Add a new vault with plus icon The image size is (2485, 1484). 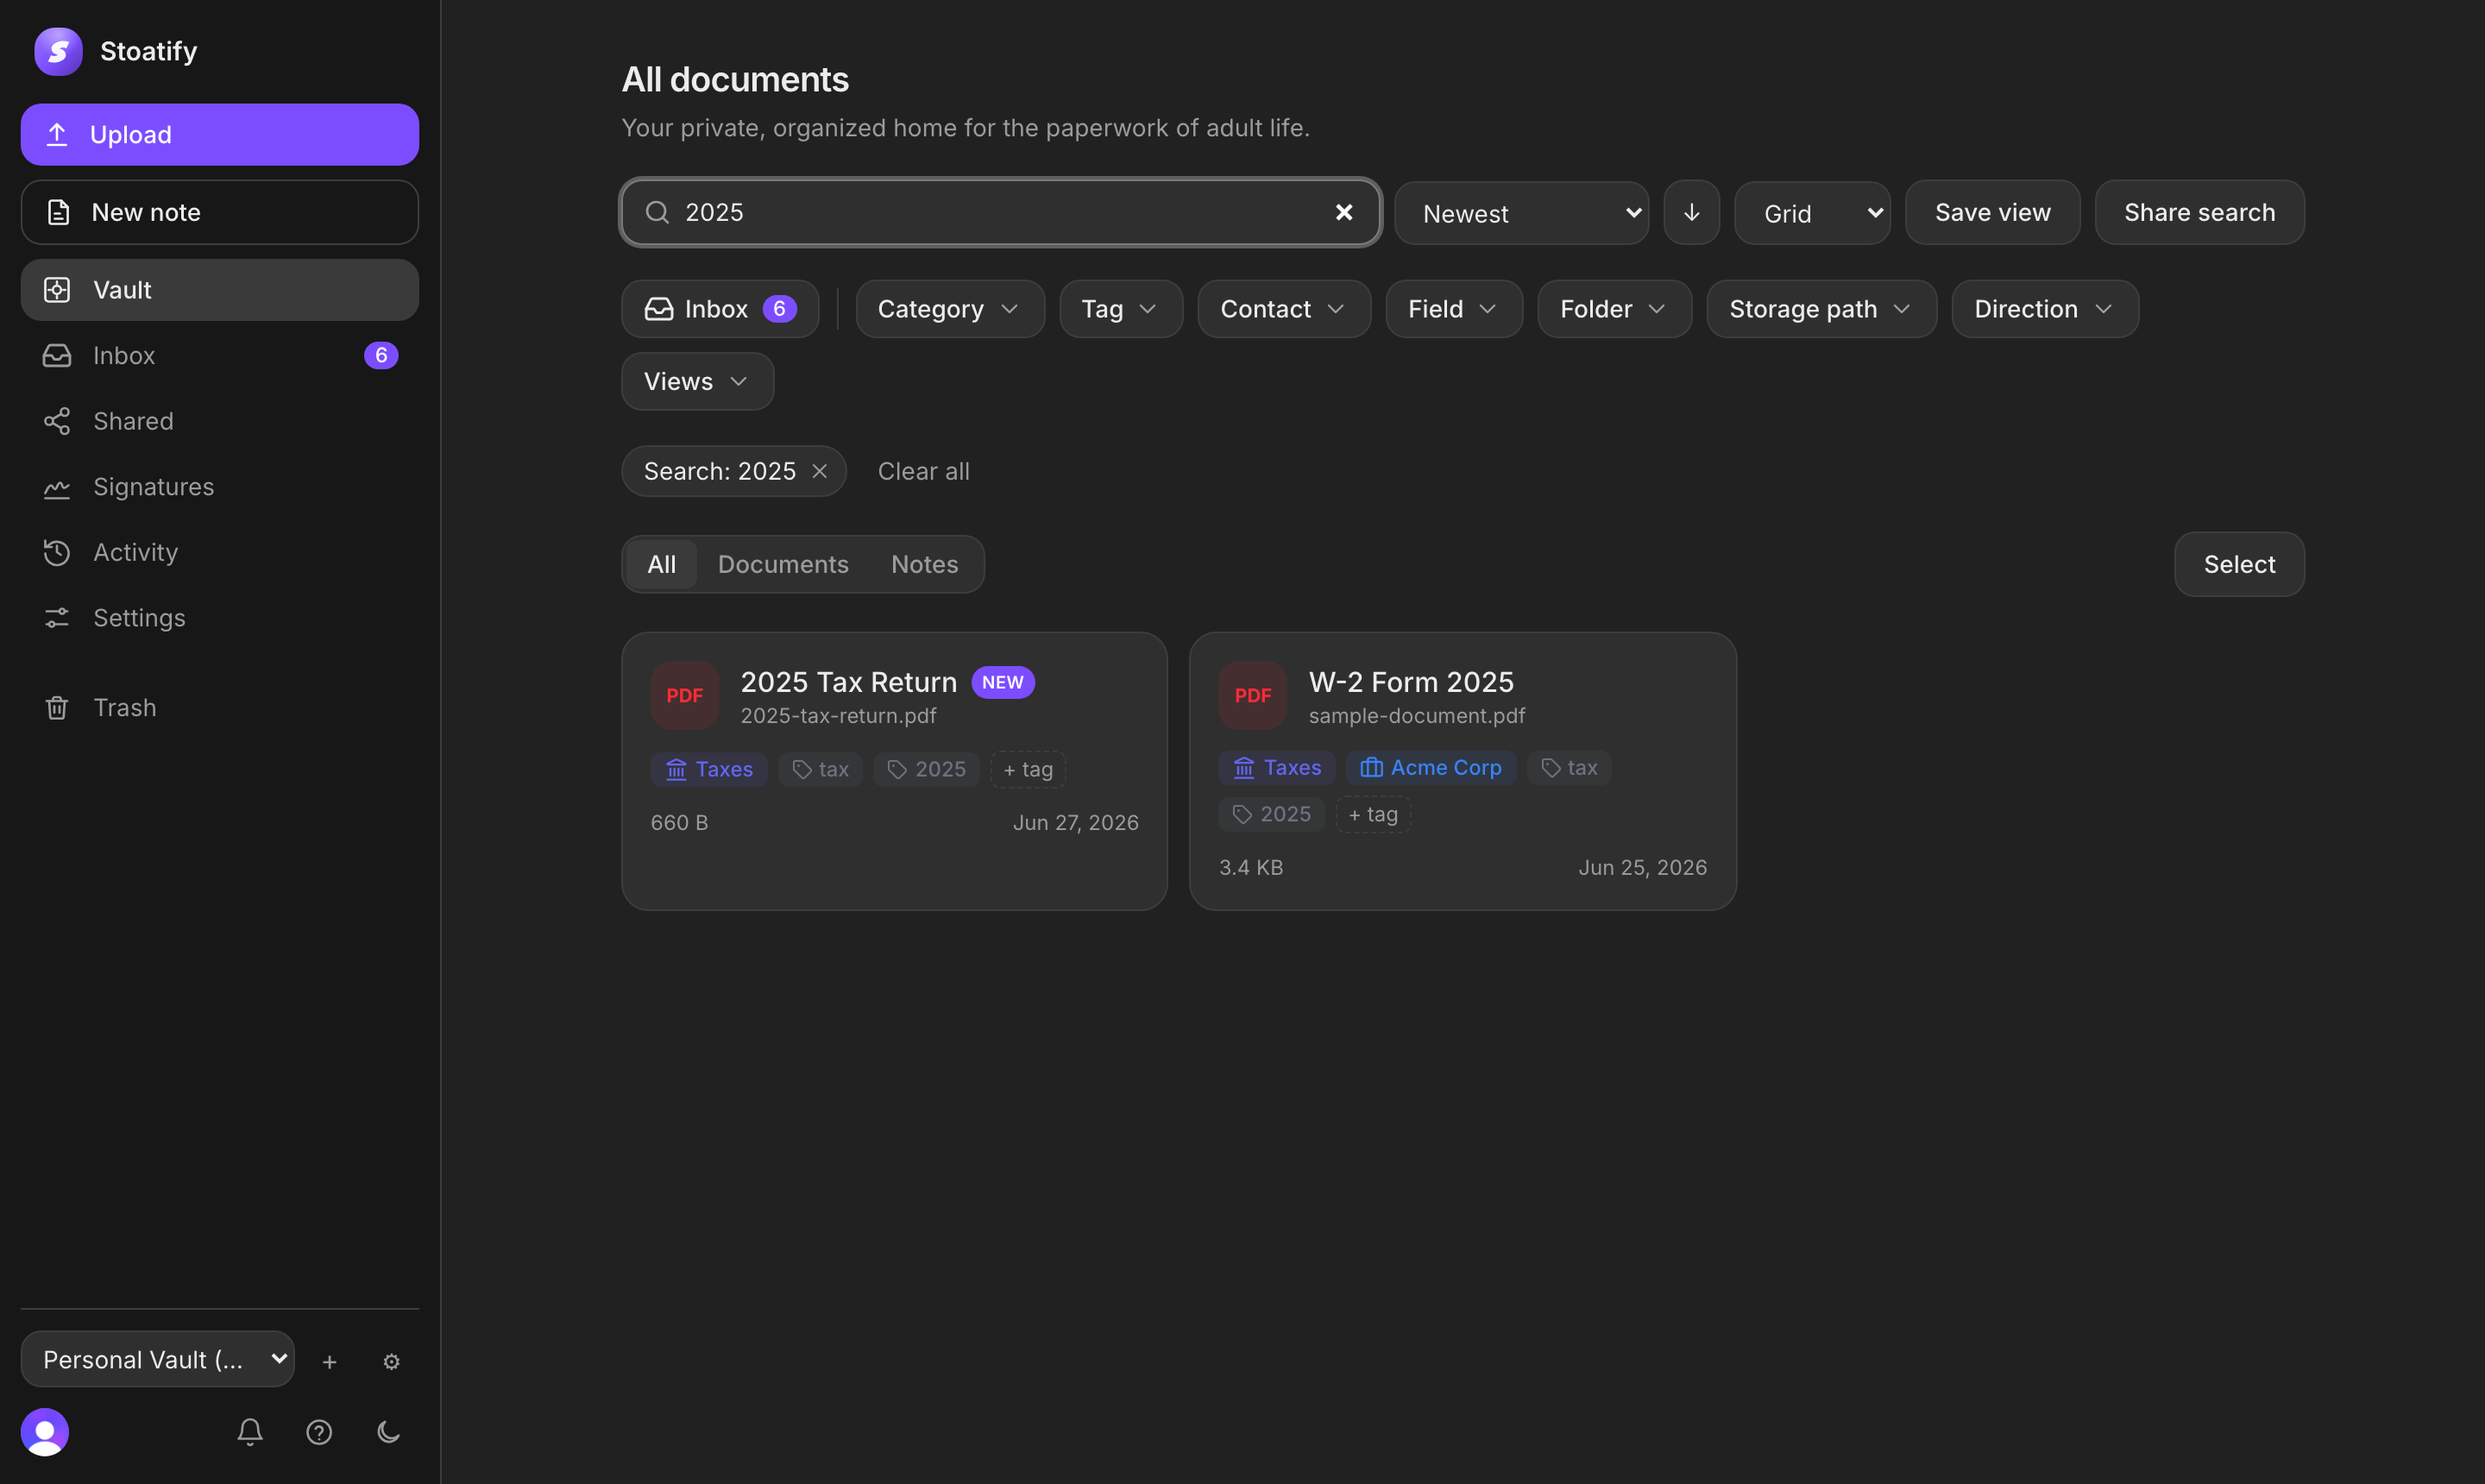click(x=329, y=1362)
